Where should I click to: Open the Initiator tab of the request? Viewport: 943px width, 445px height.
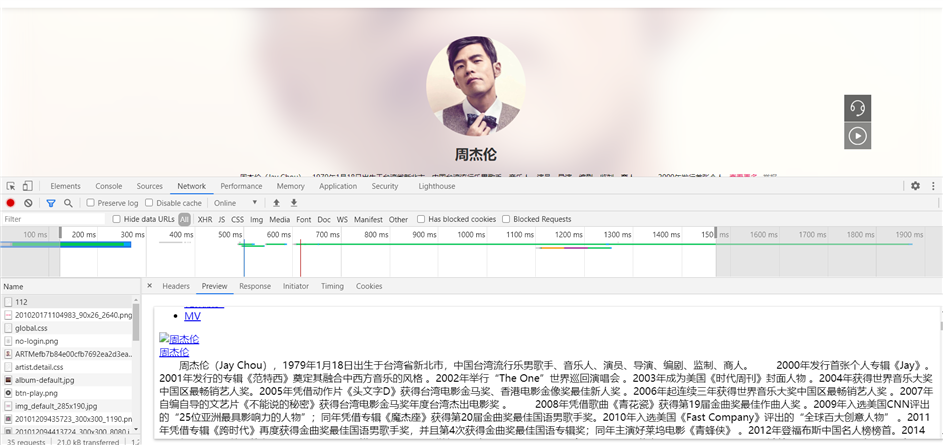tap(296, 286)
